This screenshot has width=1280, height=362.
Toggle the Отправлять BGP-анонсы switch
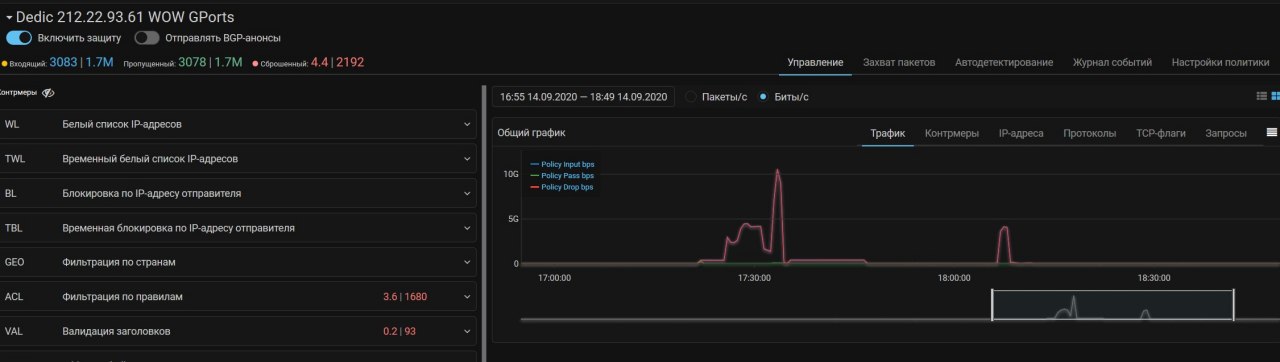click(x=147, y=38)
